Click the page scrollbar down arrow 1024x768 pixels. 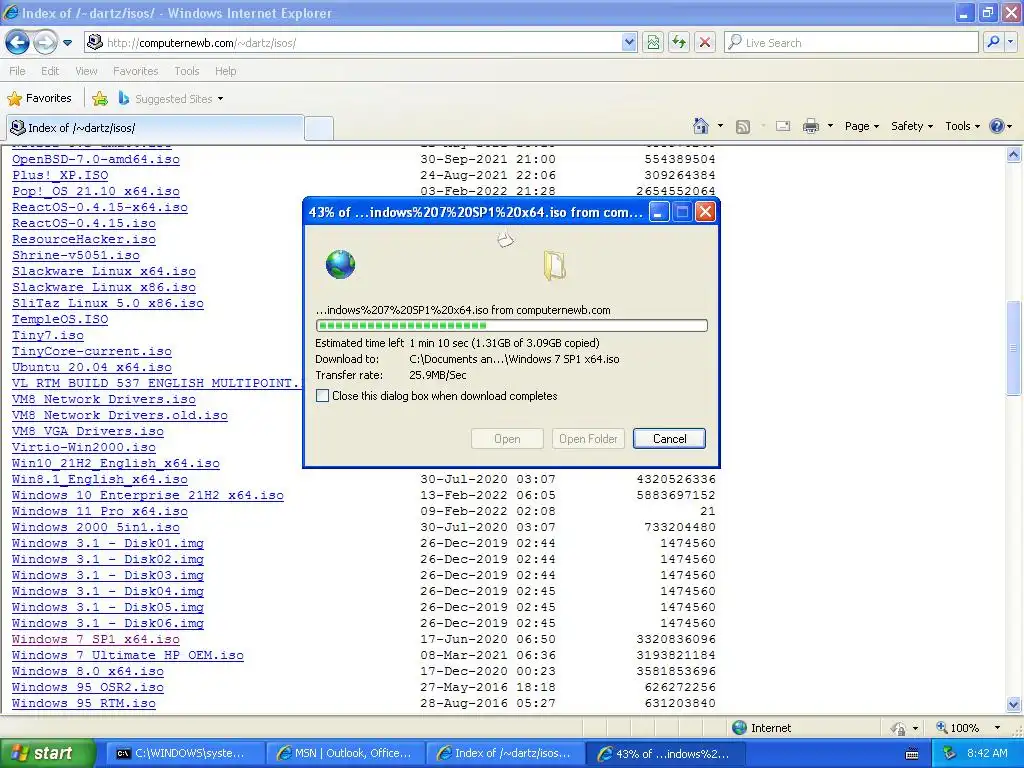[x=1014, y=704]
